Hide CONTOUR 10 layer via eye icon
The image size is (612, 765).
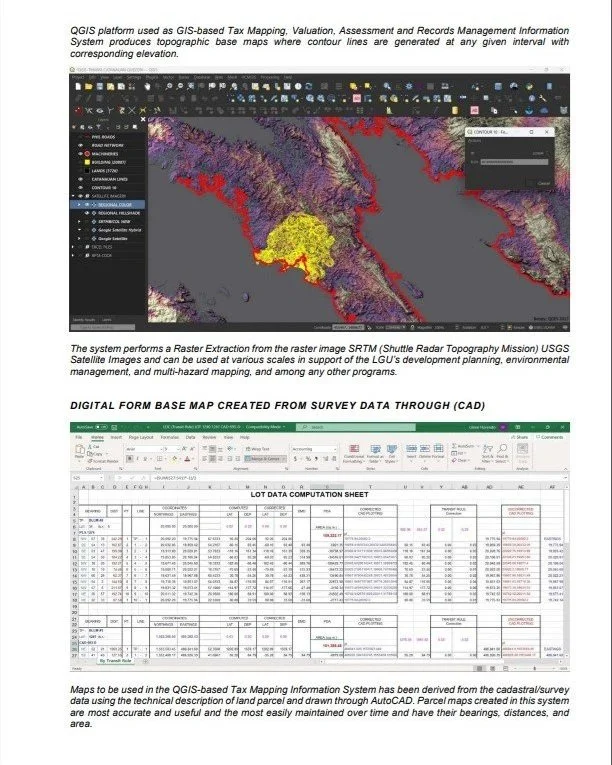pos(81,187)
